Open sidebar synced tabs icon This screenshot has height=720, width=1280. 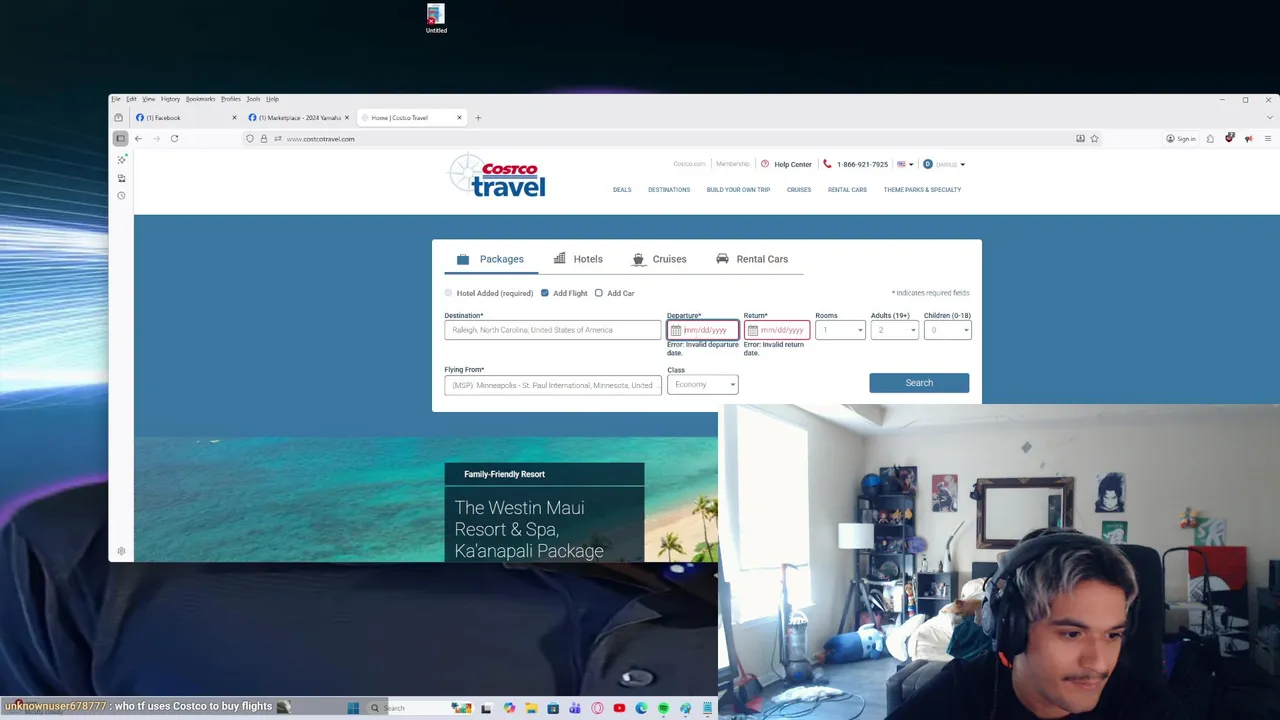pyautogui.click(x=121, y=178)
